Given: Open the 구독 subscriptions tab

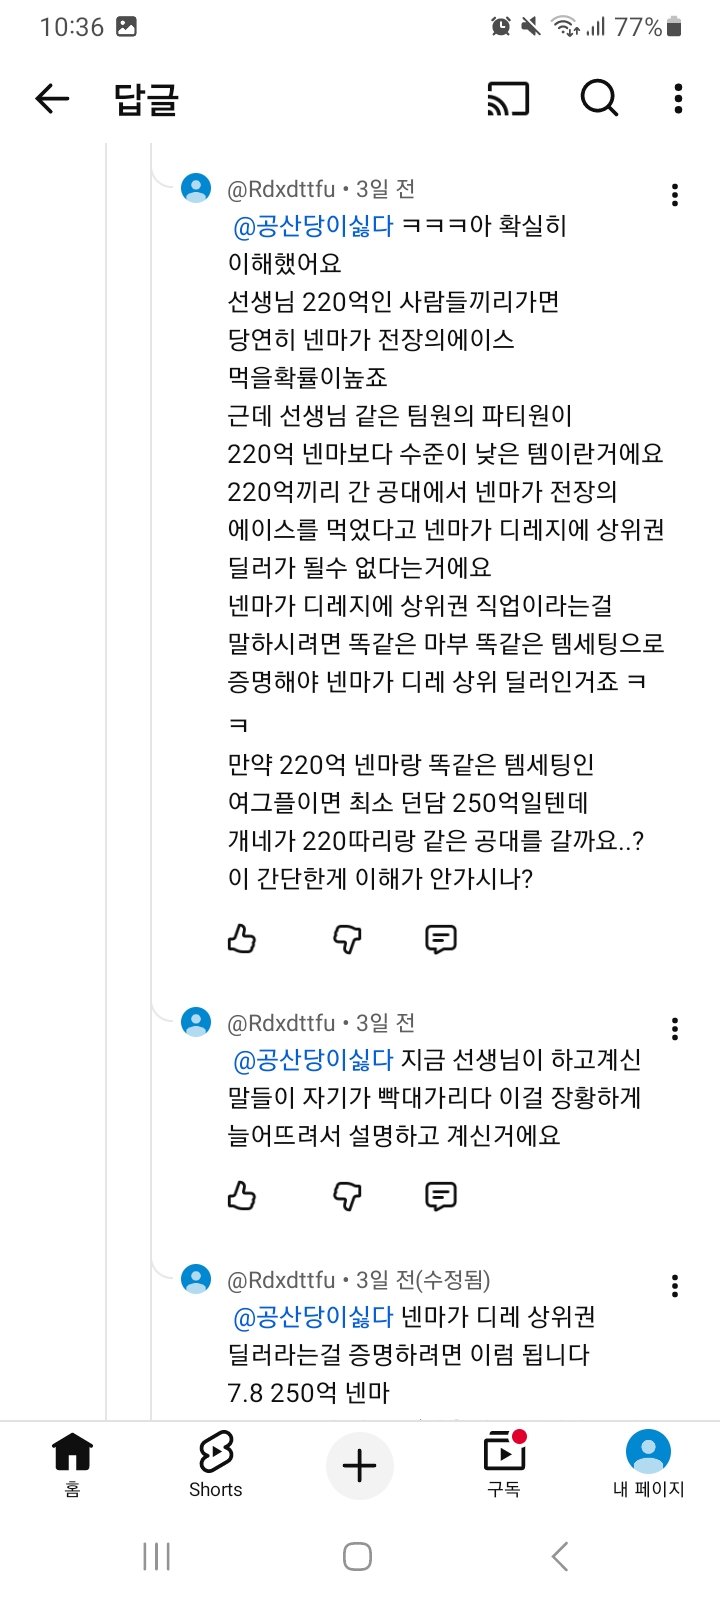Looking at the screenshot, I should 504,1462.
